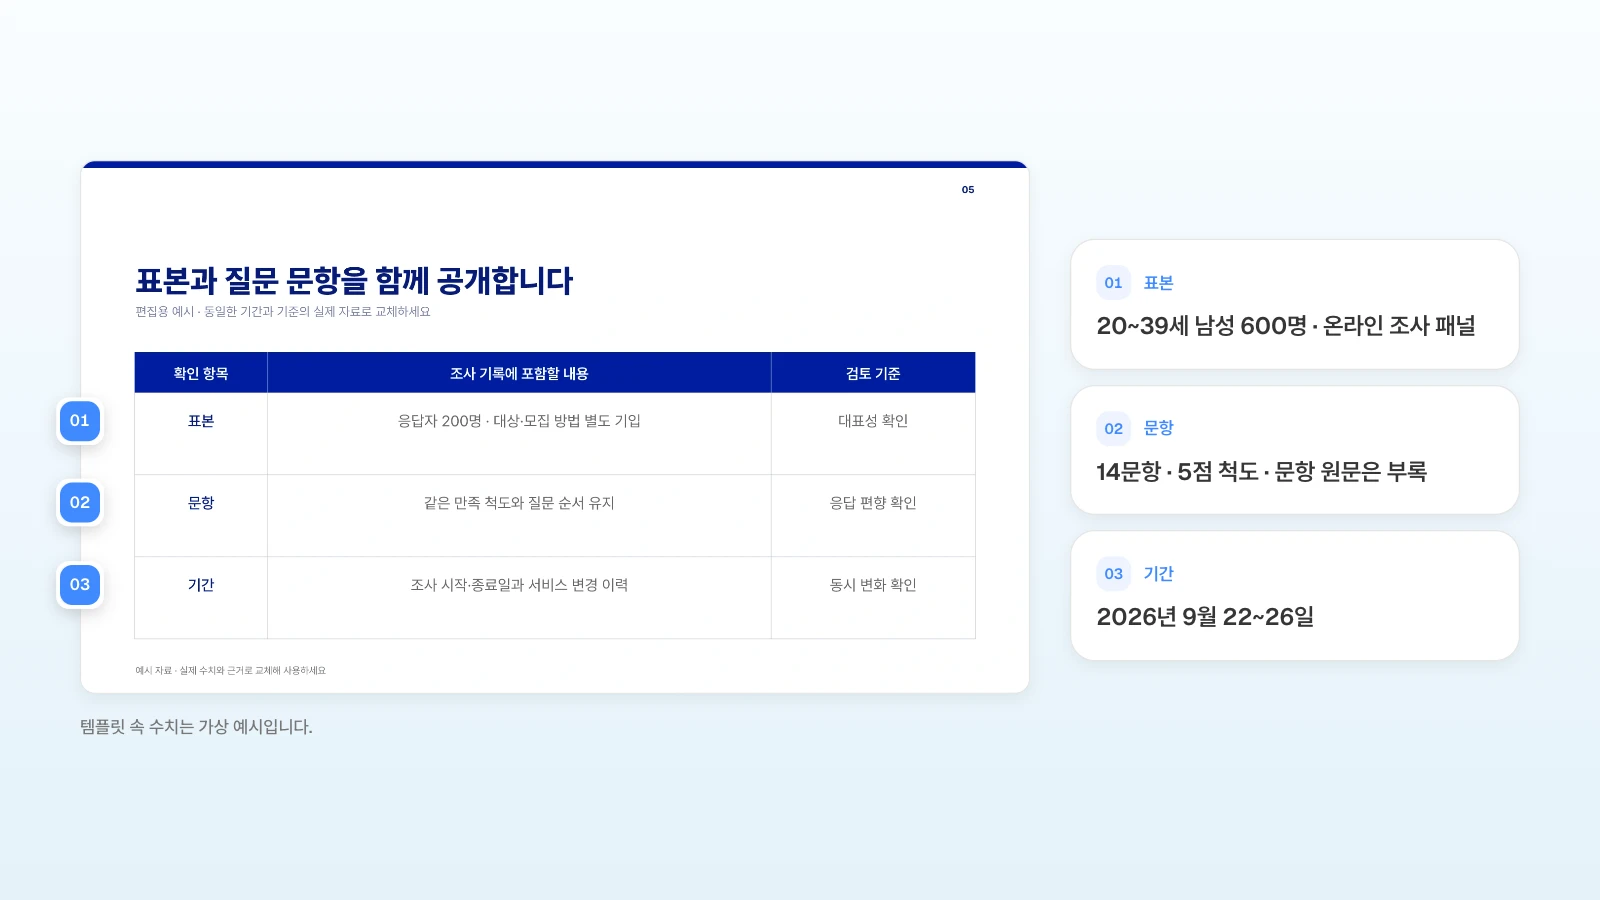
Task: Click the 03 badge in the 기간 card
Action: [1113, 574]
